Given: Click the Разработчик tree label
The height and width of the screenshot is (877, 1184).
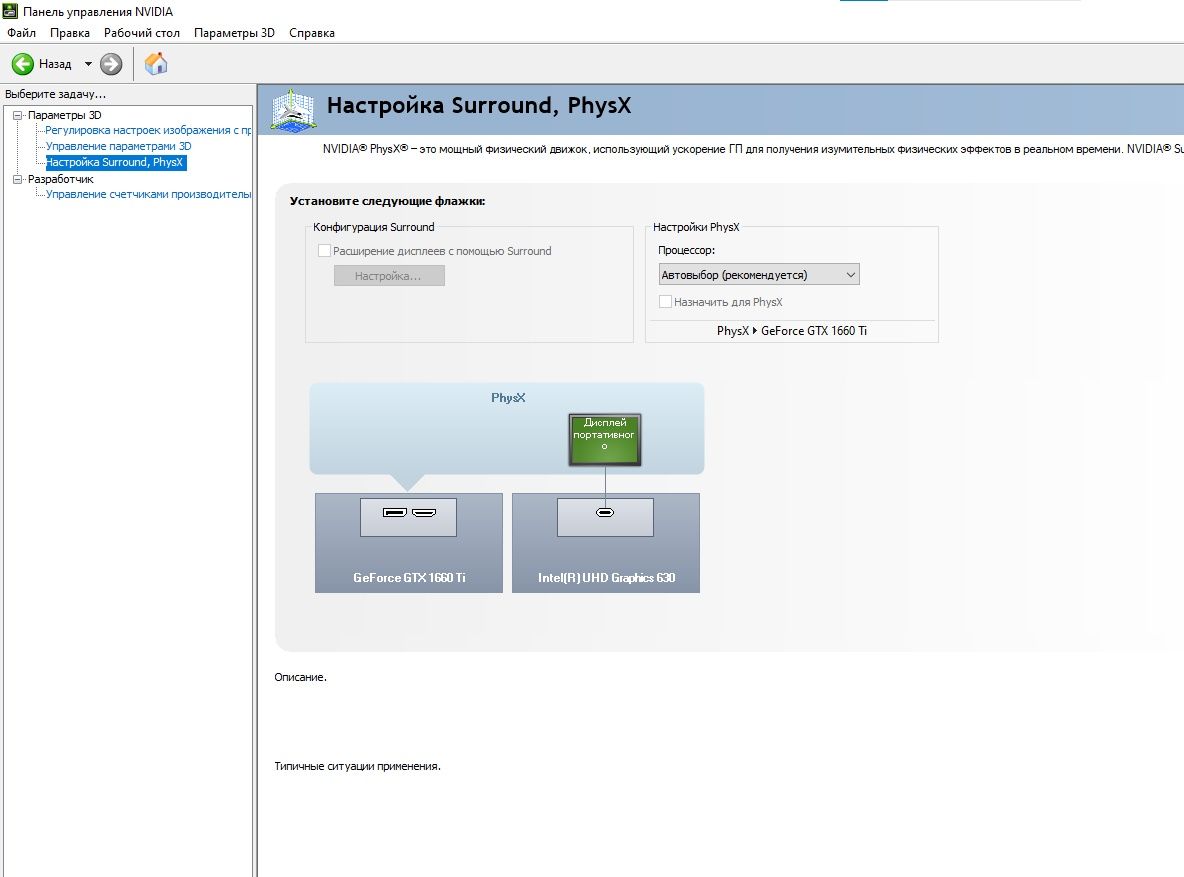Looking at the screenshot, I should [x=60, y=179].
